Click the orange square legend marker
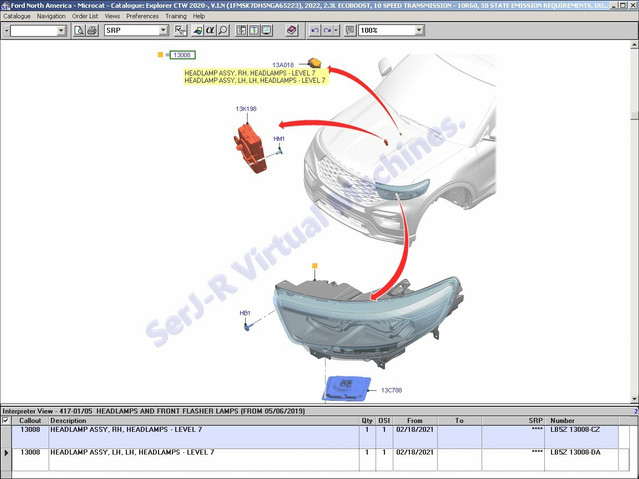The image size is (639, 479). click(160, 55)
